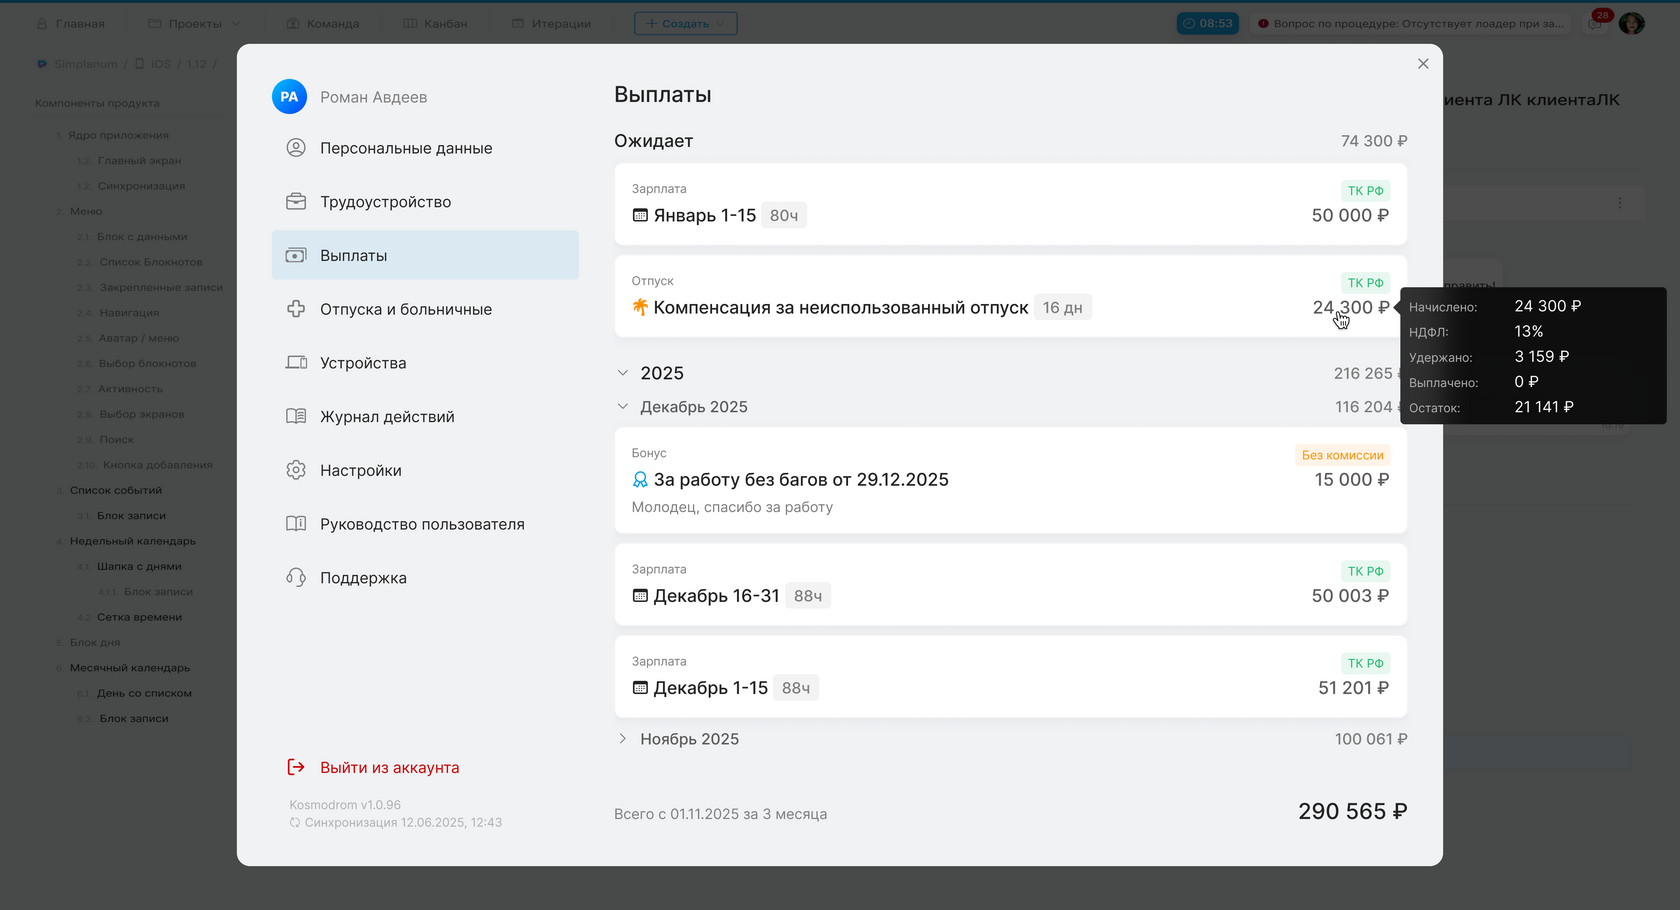The width and height of the screenshot is (1680, 910).
Task: Close the profile dialog
Action: click(x=1423, y=64)
